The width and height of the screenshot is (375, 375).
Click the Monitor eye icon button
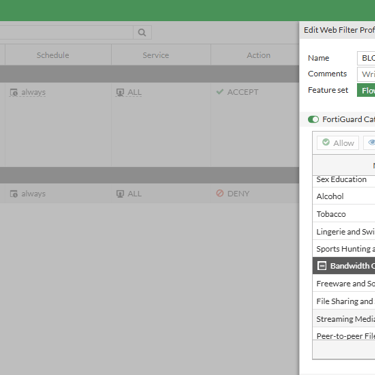(x=371, y=143)
